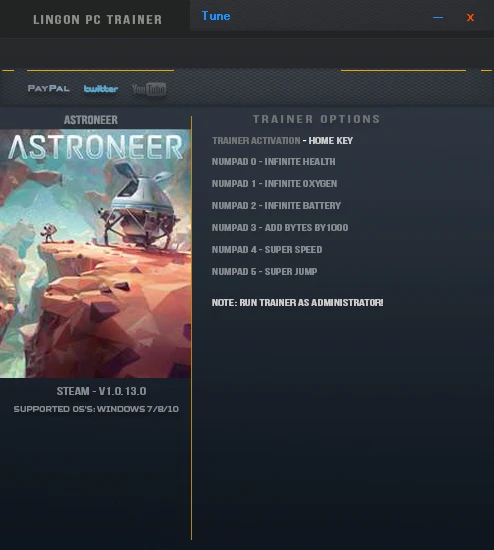Select Numpad 1 - Infinite Oxygen option

point(274,184)
